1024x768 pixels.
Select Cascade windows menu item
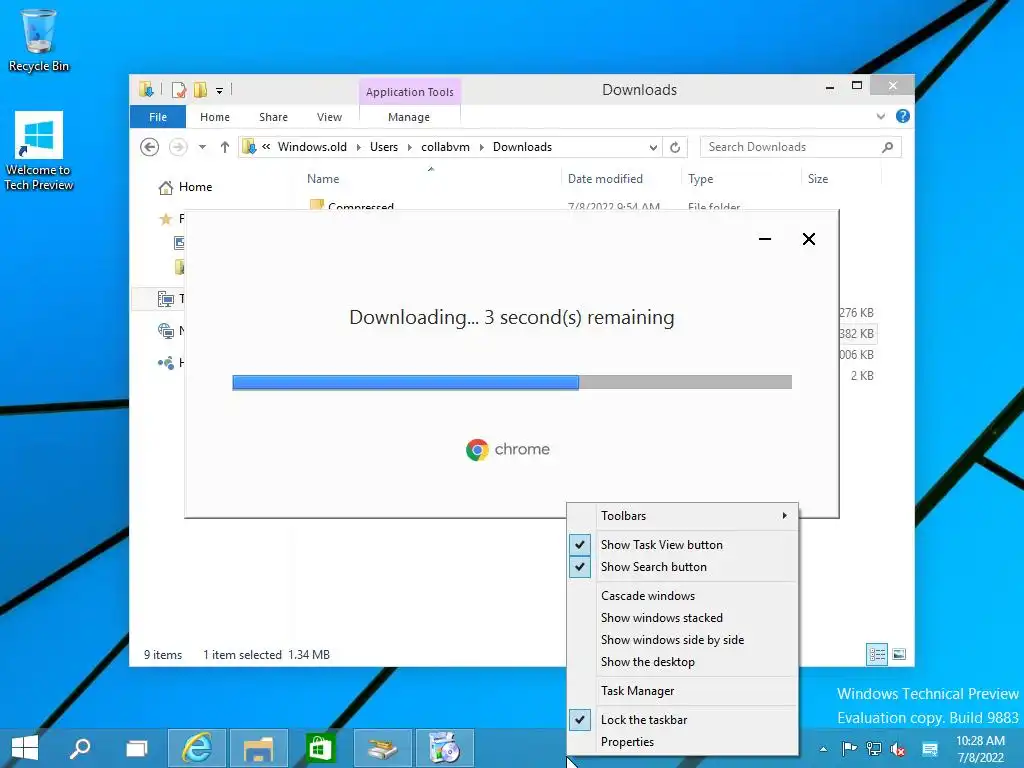click(682, 596)
